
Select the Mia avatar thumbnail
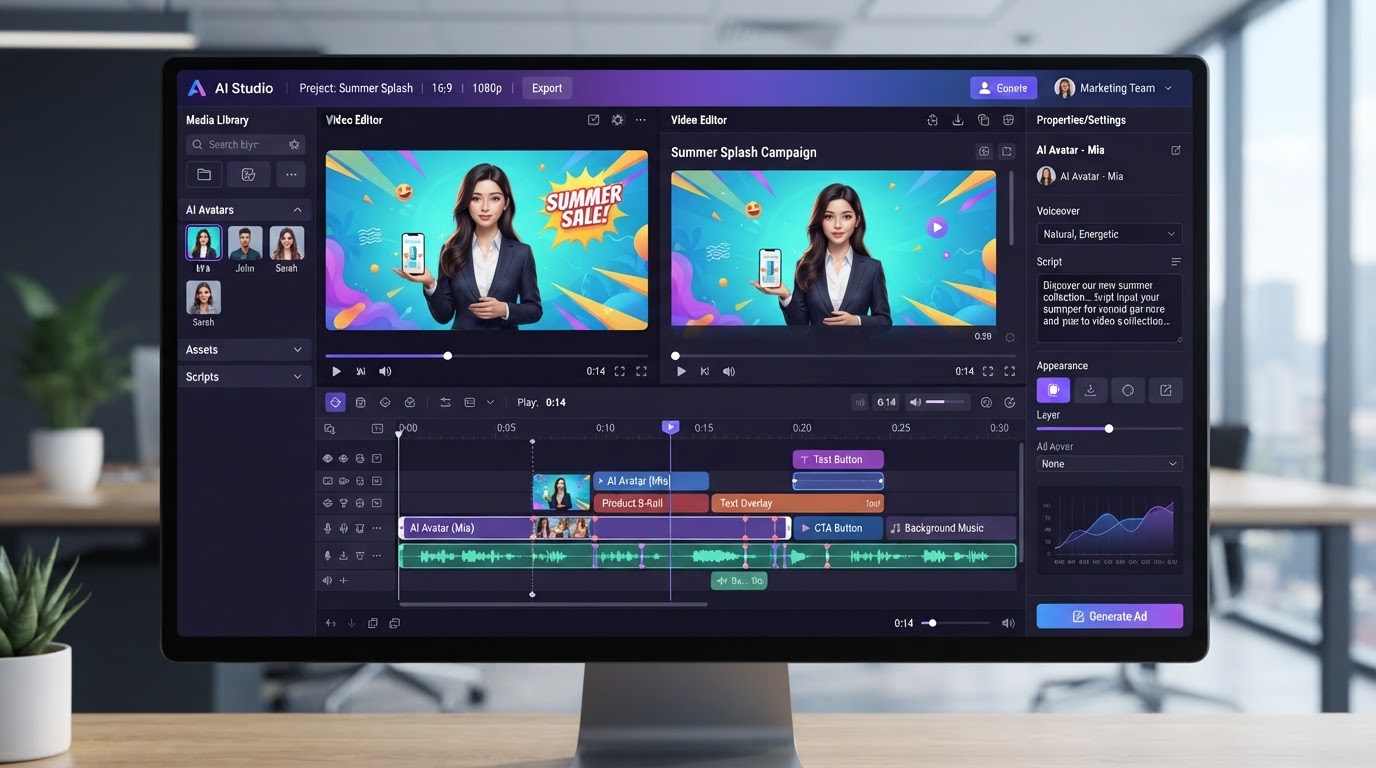click(x=203, y=243)
